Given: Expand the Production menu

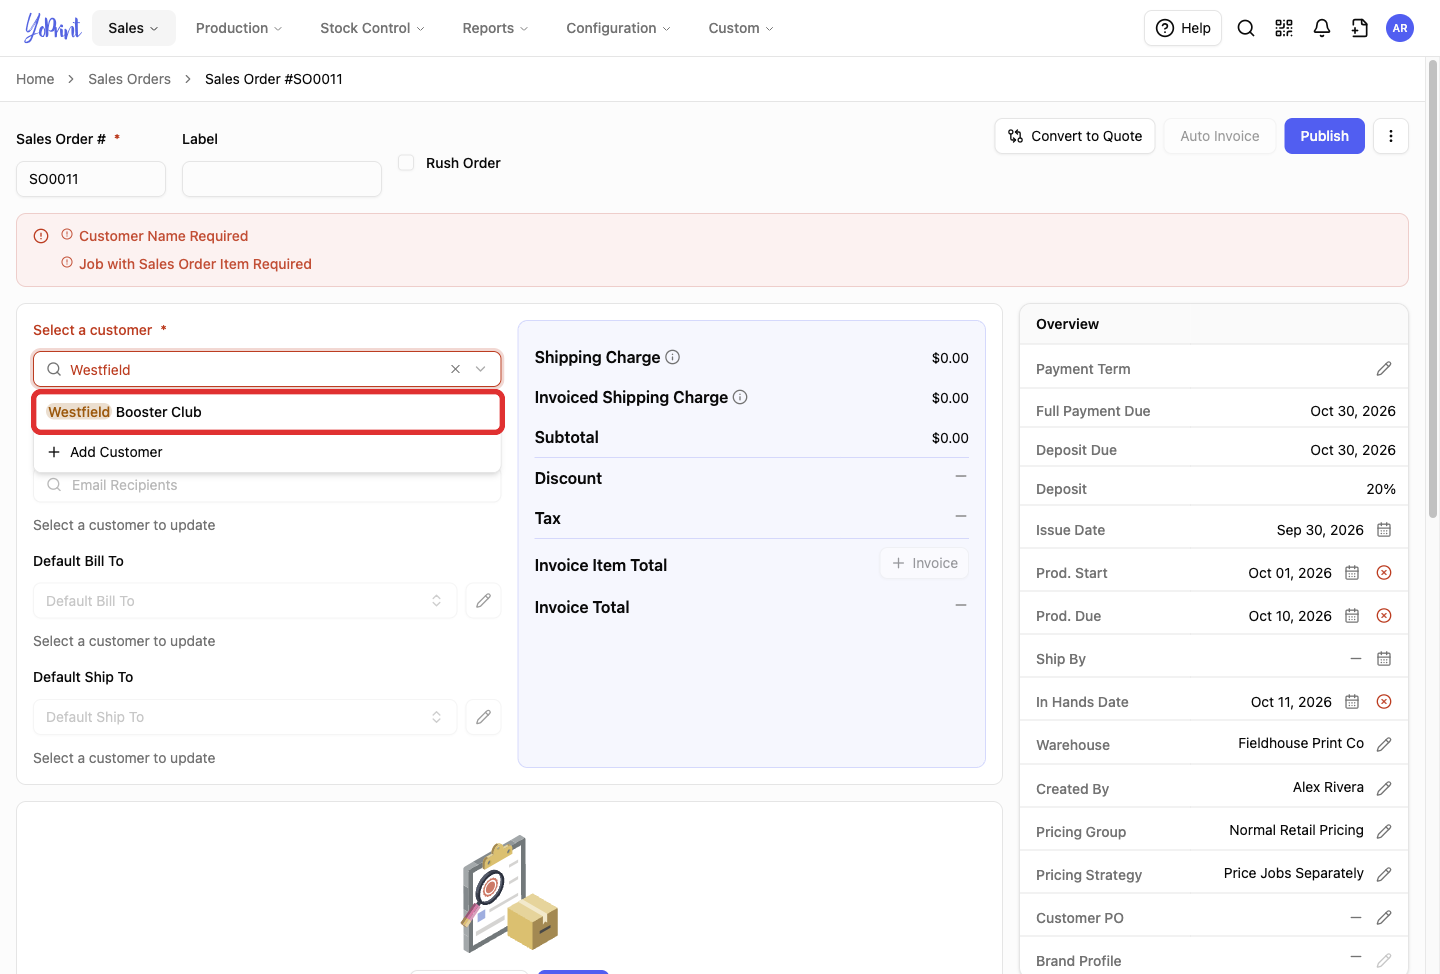Looking at the screenshot, I should tap(239, 28).
